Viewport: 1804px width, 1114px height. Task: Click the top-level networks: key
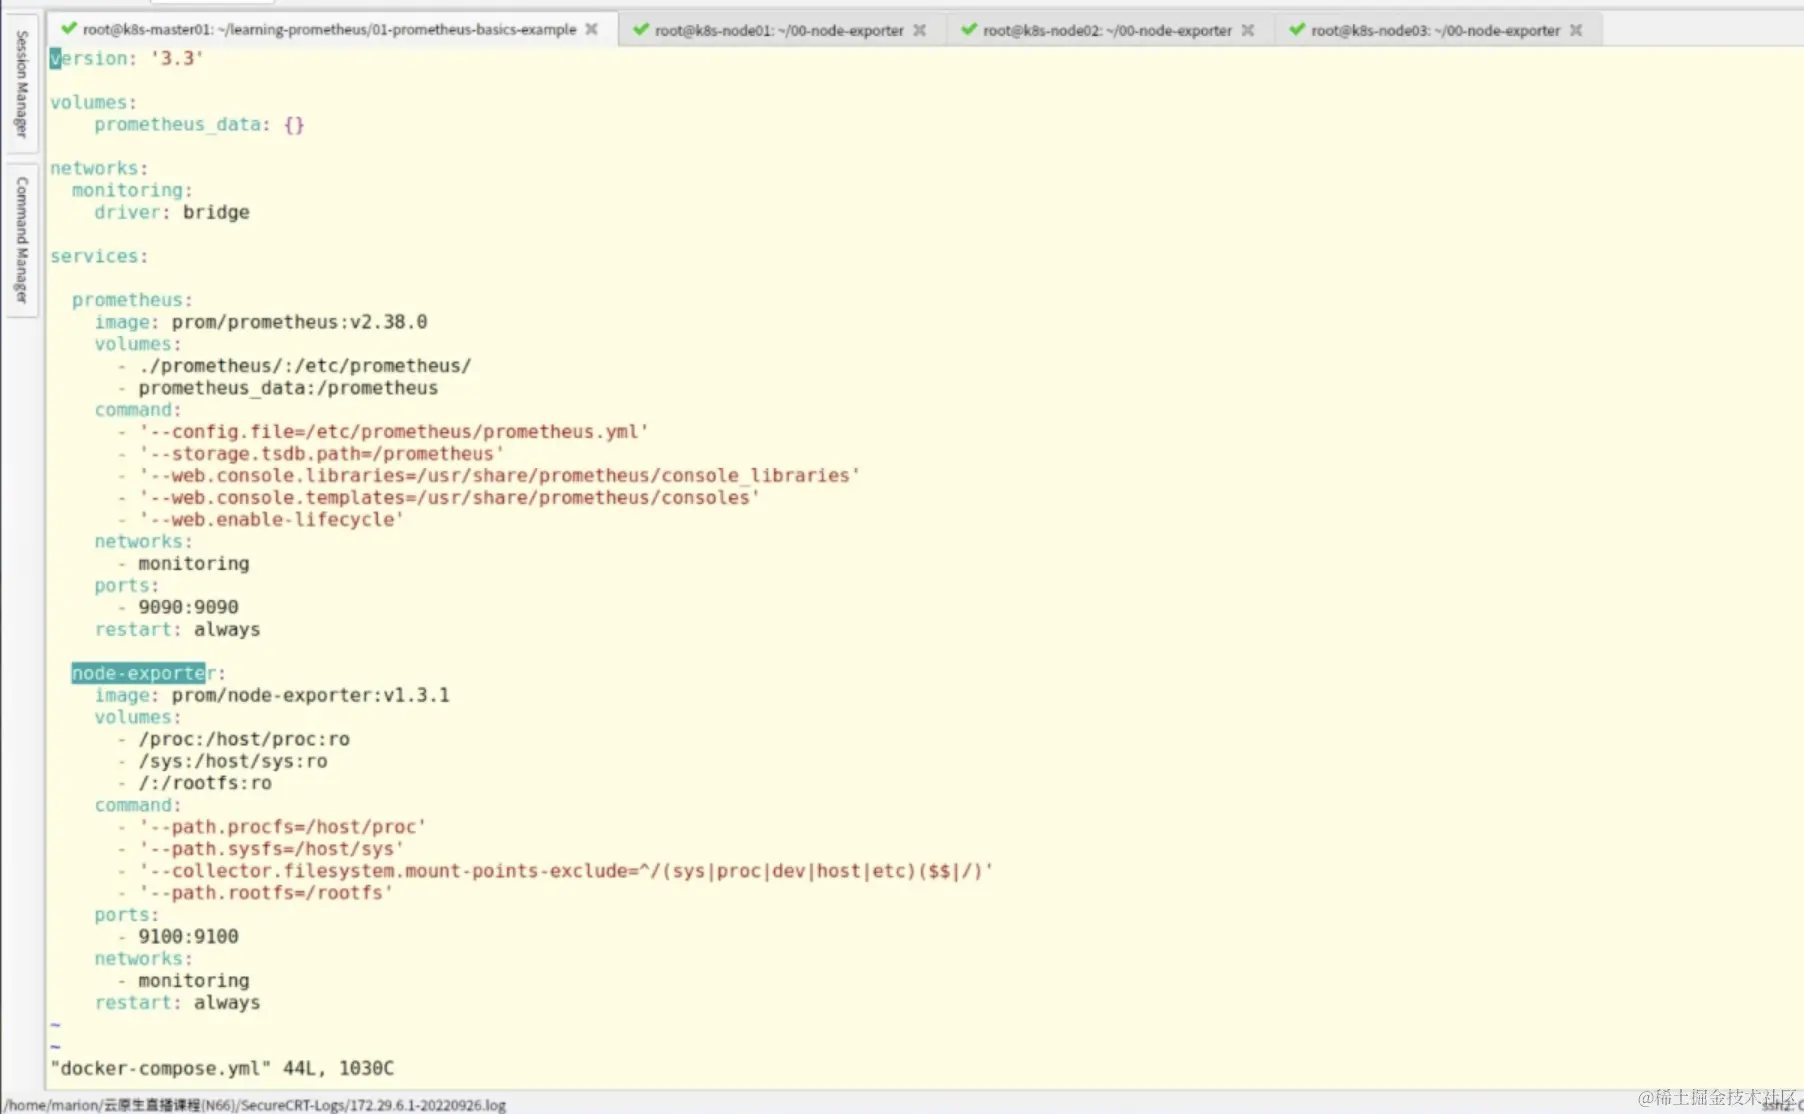(x=99, y=168)
